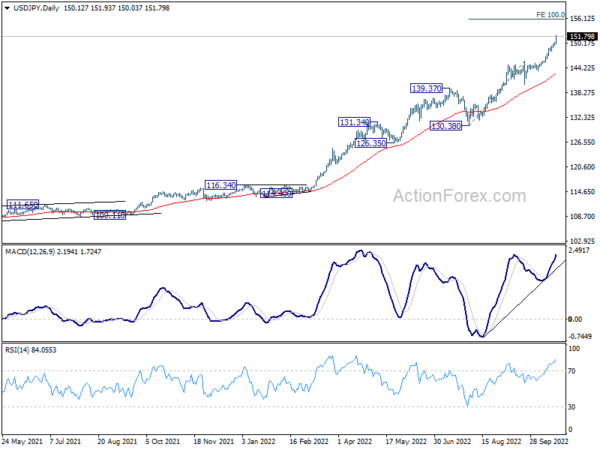This screenshot has width=600, height=450.
Task: Click the MACD(12,26,9) indicator label
Action: [30, 252]
